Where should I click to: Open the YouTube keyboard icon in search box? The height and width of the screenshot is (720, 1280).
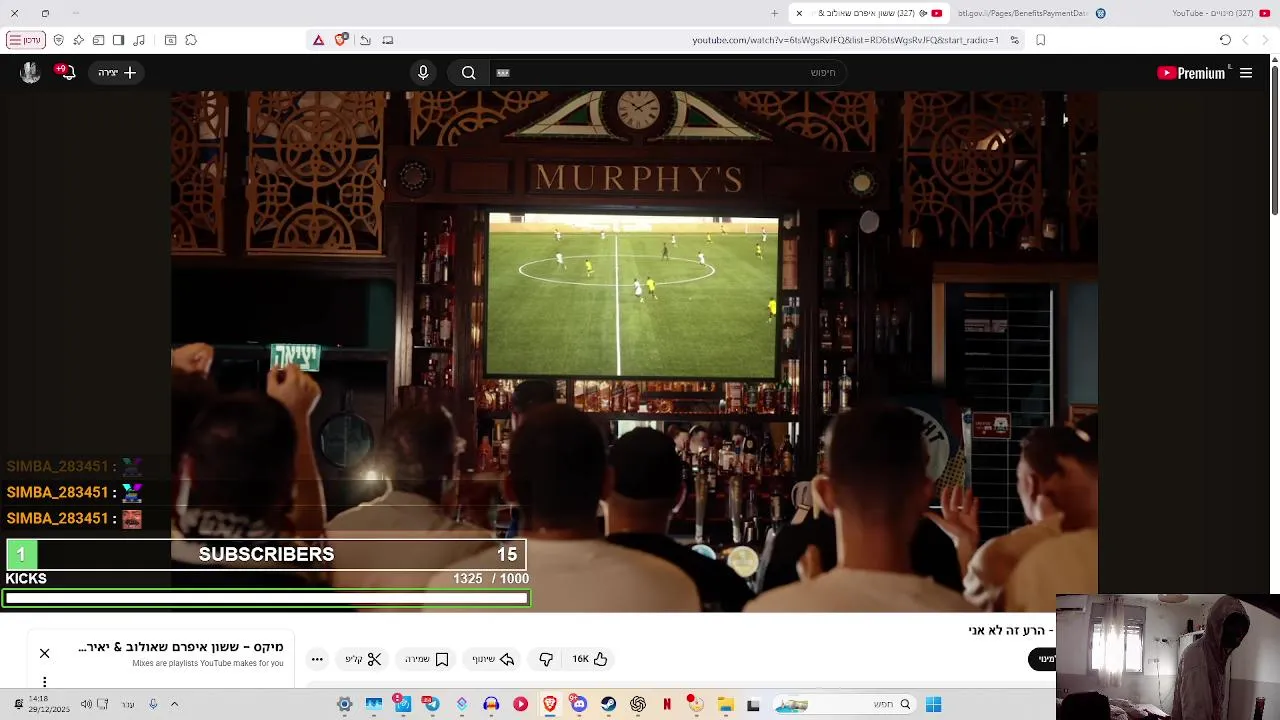pos(503,72)
